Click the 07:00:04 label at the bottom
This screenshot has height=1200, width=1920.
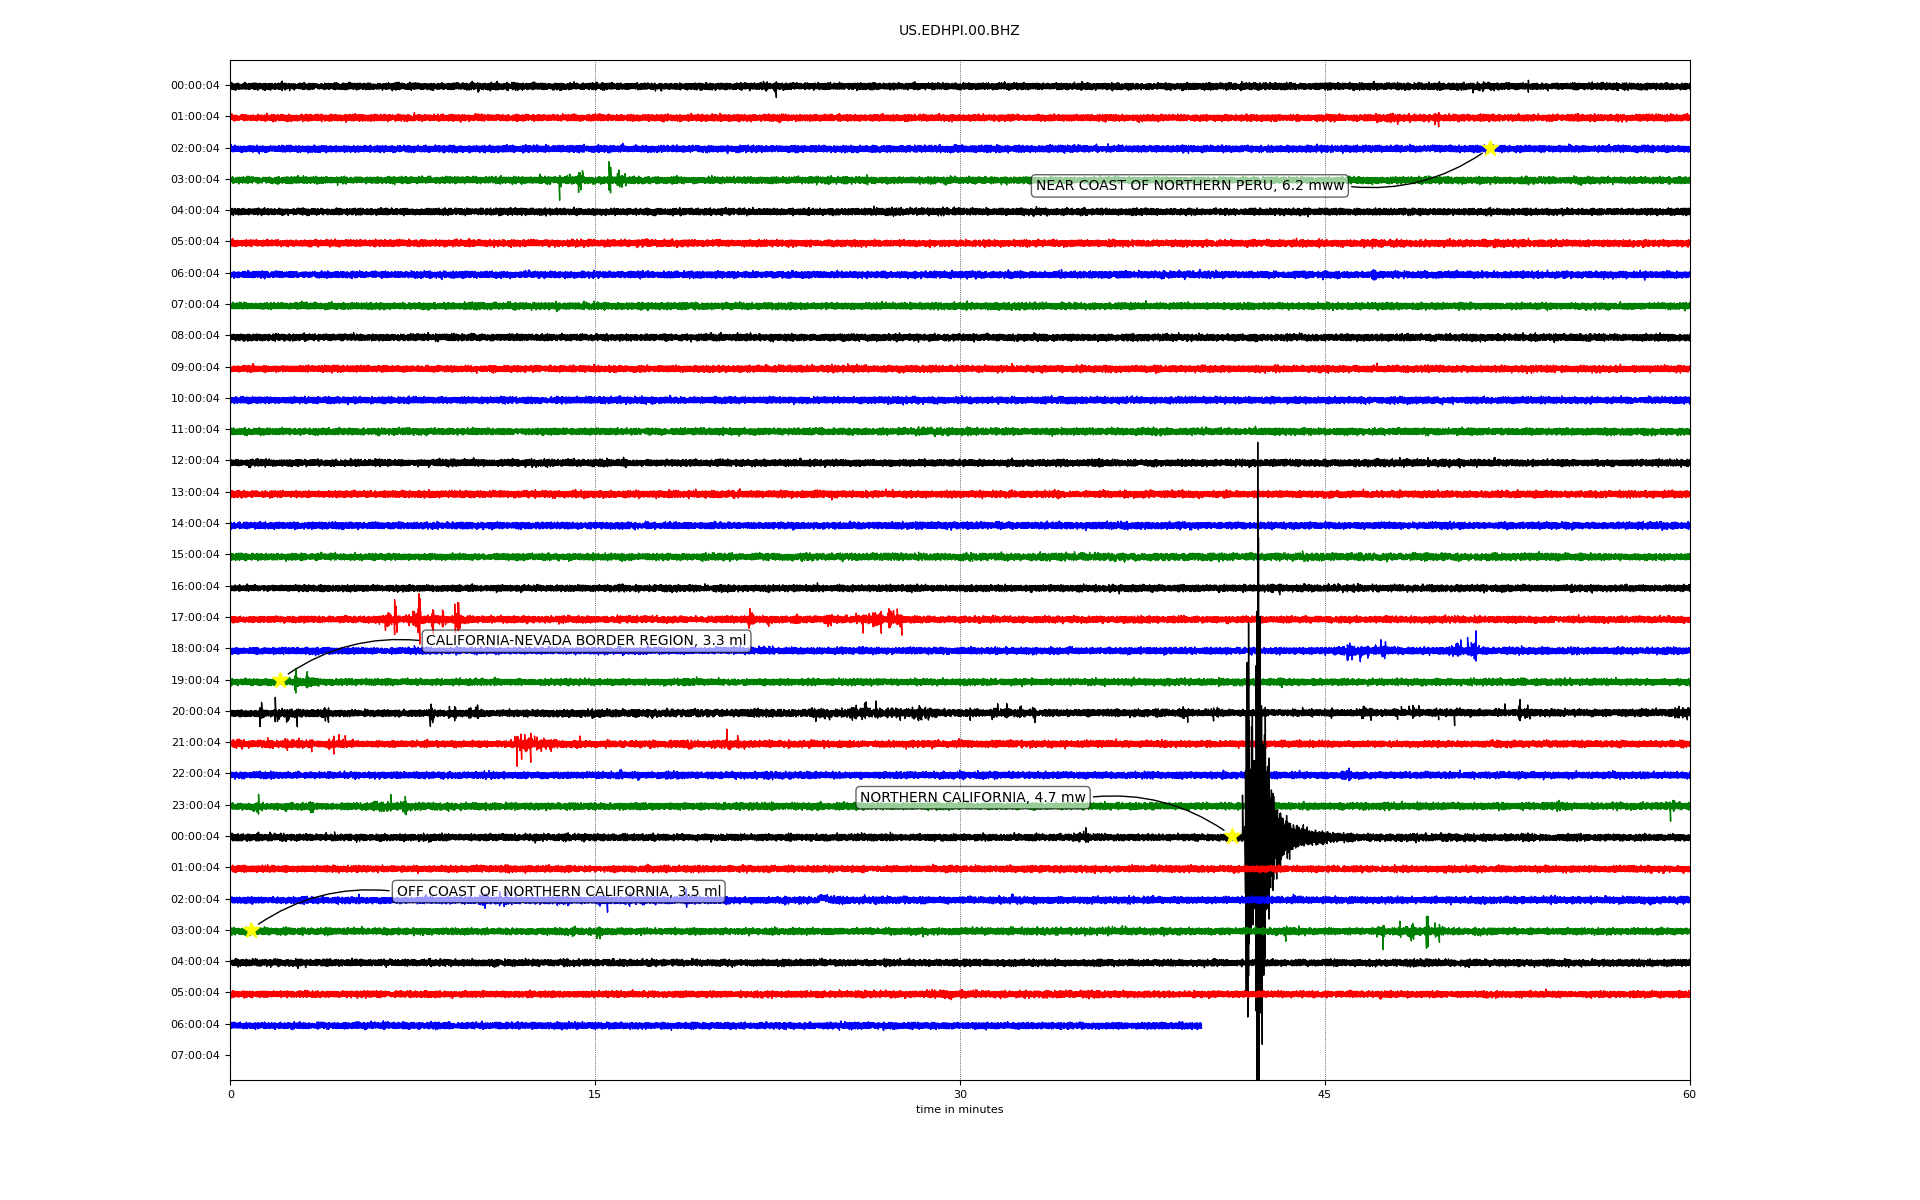pos(195,1056)
